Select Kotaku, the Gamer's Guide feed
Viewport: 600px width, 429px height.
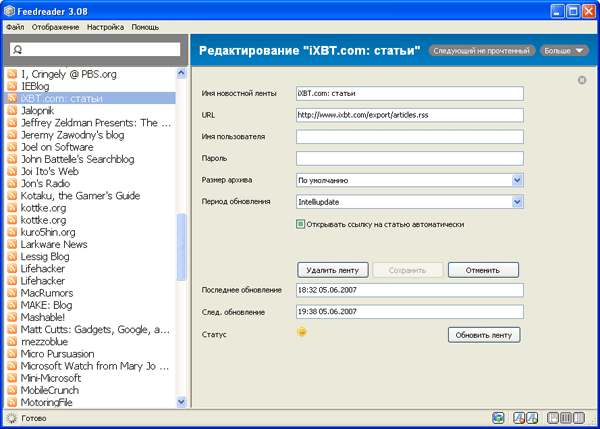(90, 196)
